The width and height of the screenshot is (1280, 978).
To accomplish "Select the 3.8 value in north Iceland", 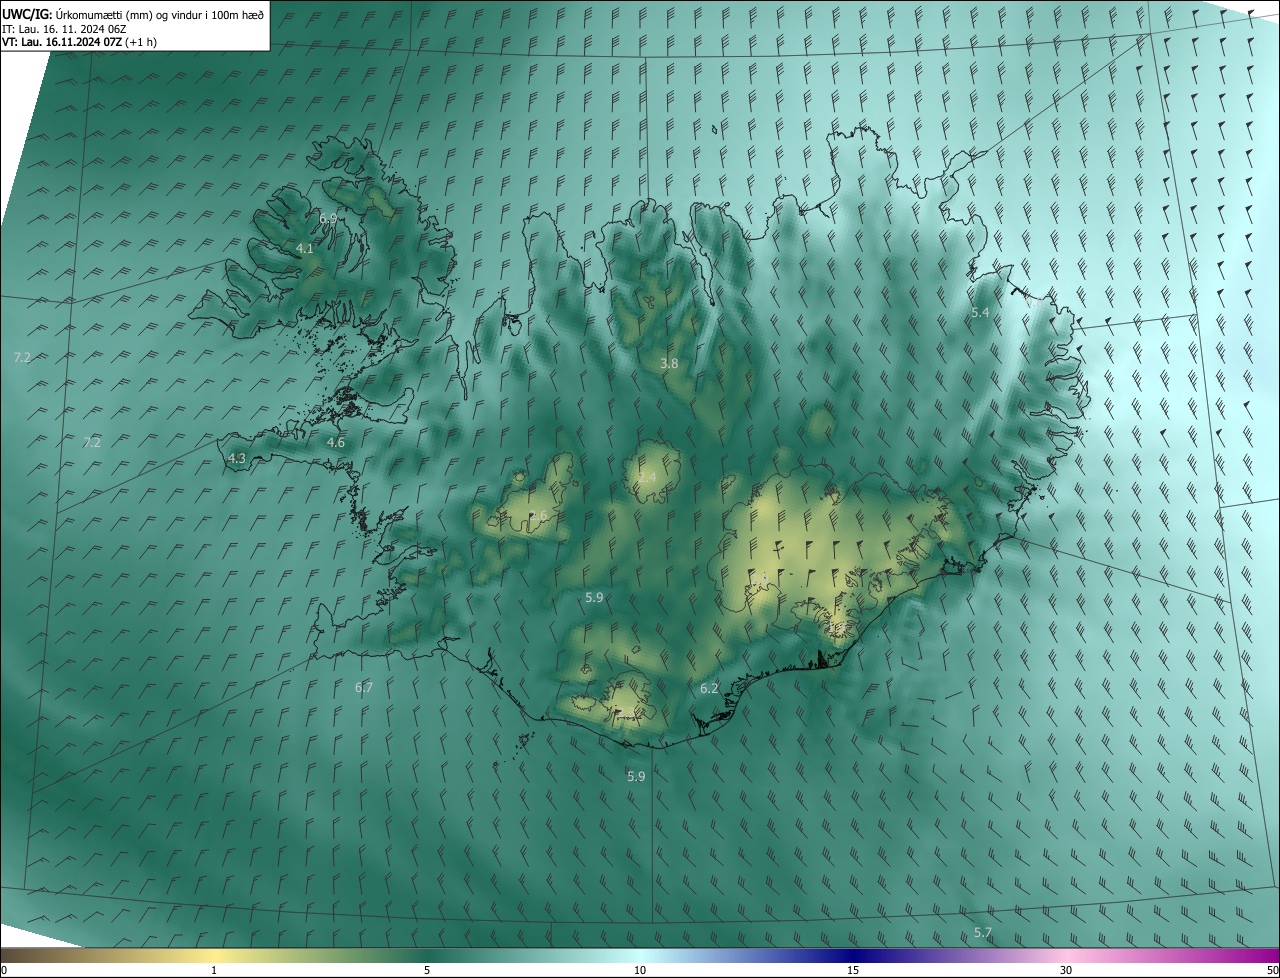I will point(669,364).
